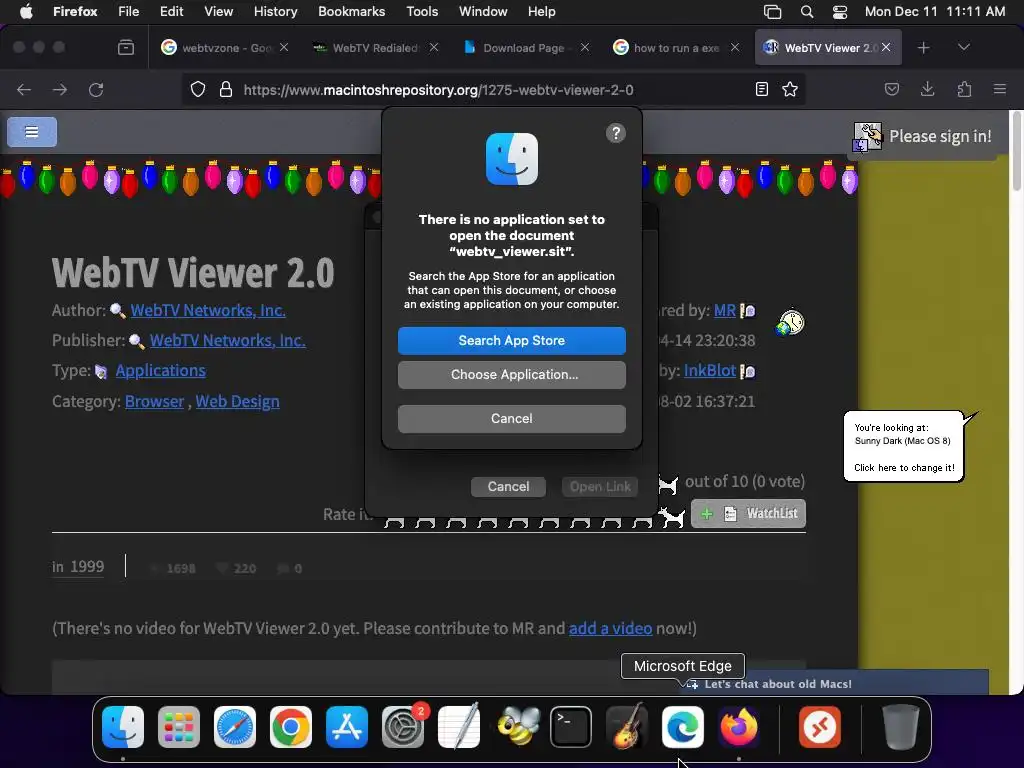The height and width of the screenshot is (768, 1024).
Task: Launch Terminal from the Dock
Action: 571,727
